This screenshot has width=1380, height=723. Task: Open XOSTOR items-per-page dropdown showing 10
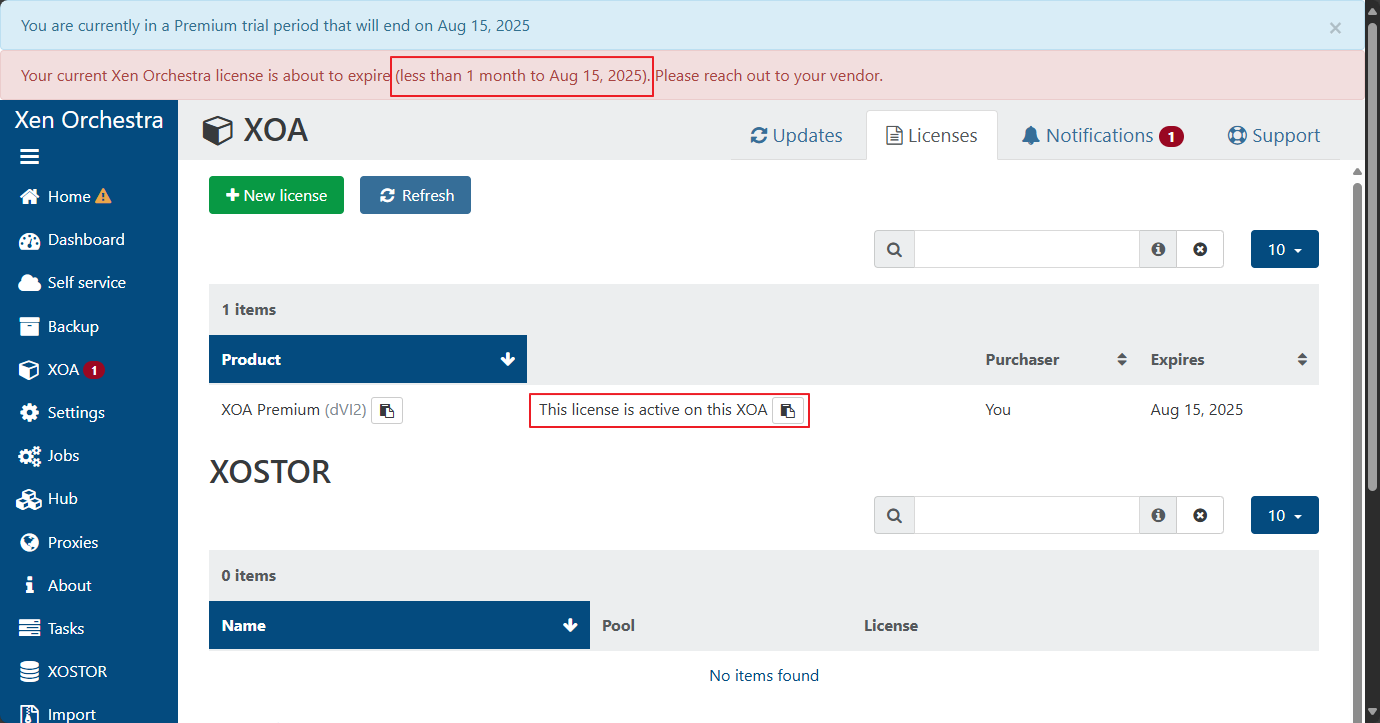point(1284,515)
